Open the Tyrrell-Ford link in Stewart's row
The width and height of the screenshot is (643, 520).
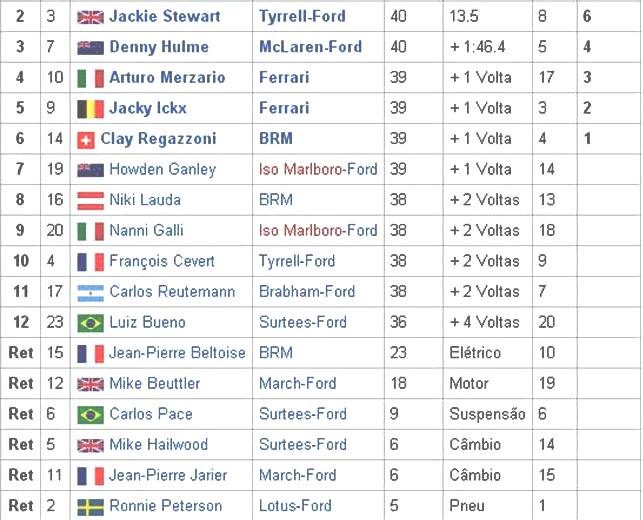coord(302,17)
